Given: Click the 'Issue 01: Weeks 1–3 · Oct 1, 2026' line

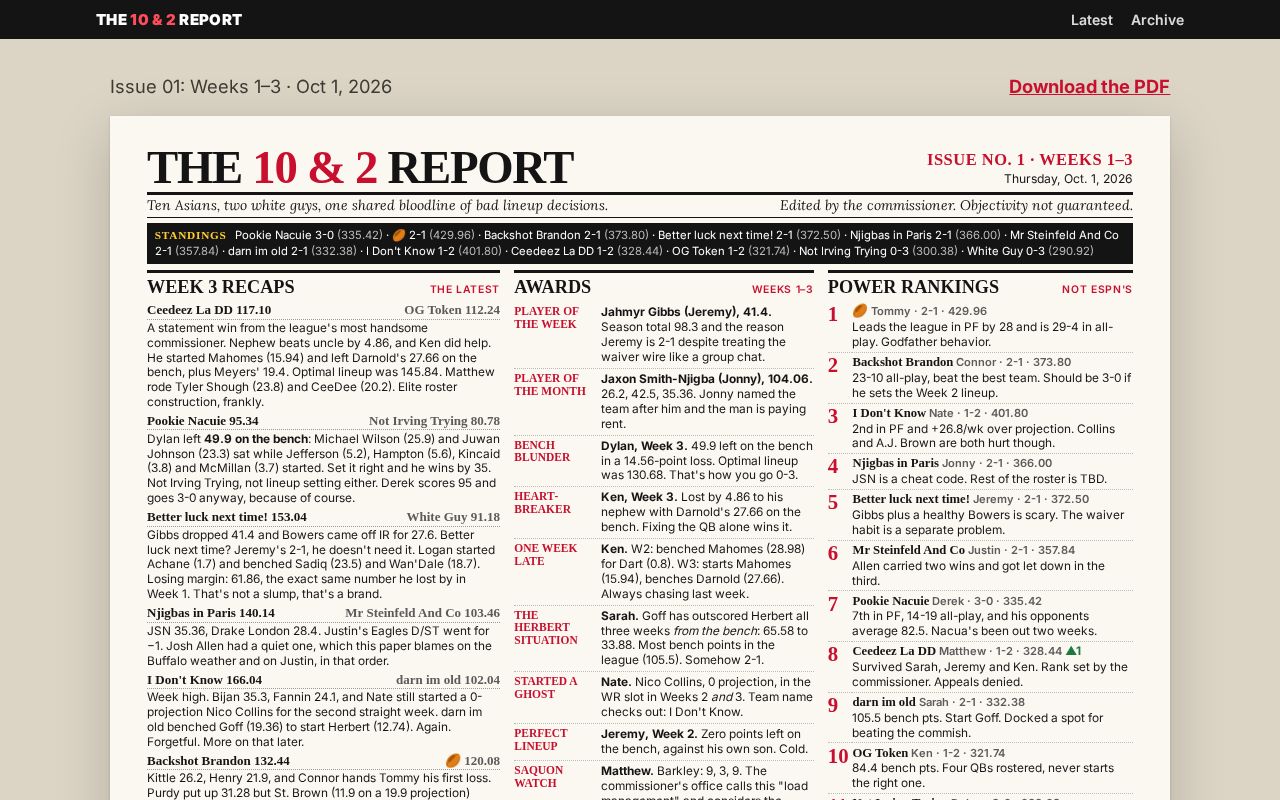Looking at the screenshot, I should pyautogui.click(x=251, y=87).
